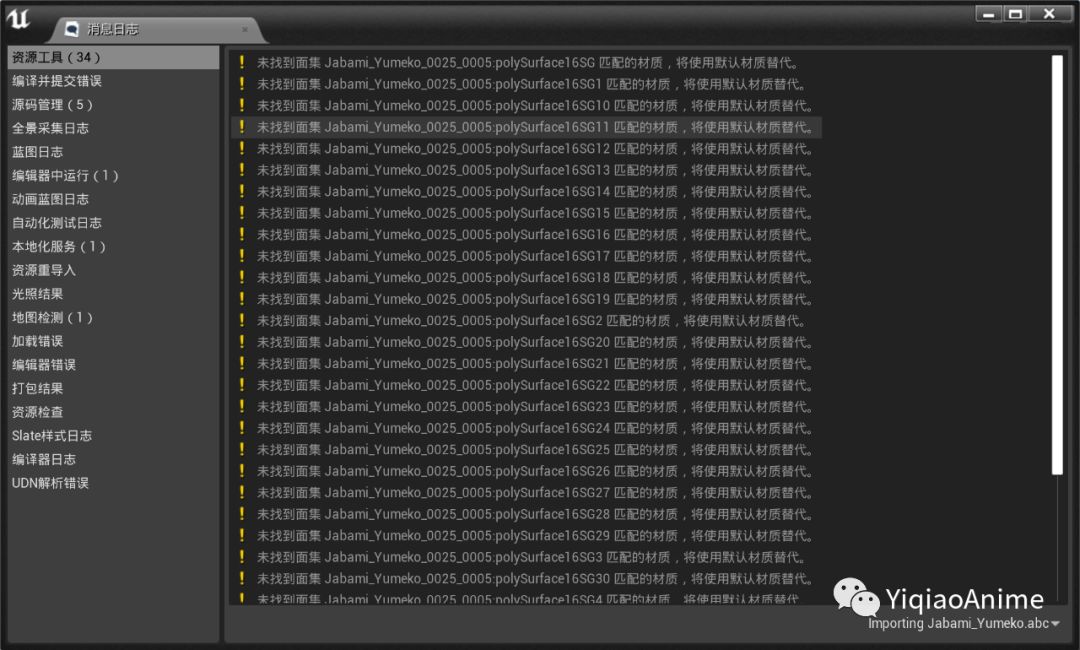
Task: Select the 打包结果 category
Action: click(36, 387)
